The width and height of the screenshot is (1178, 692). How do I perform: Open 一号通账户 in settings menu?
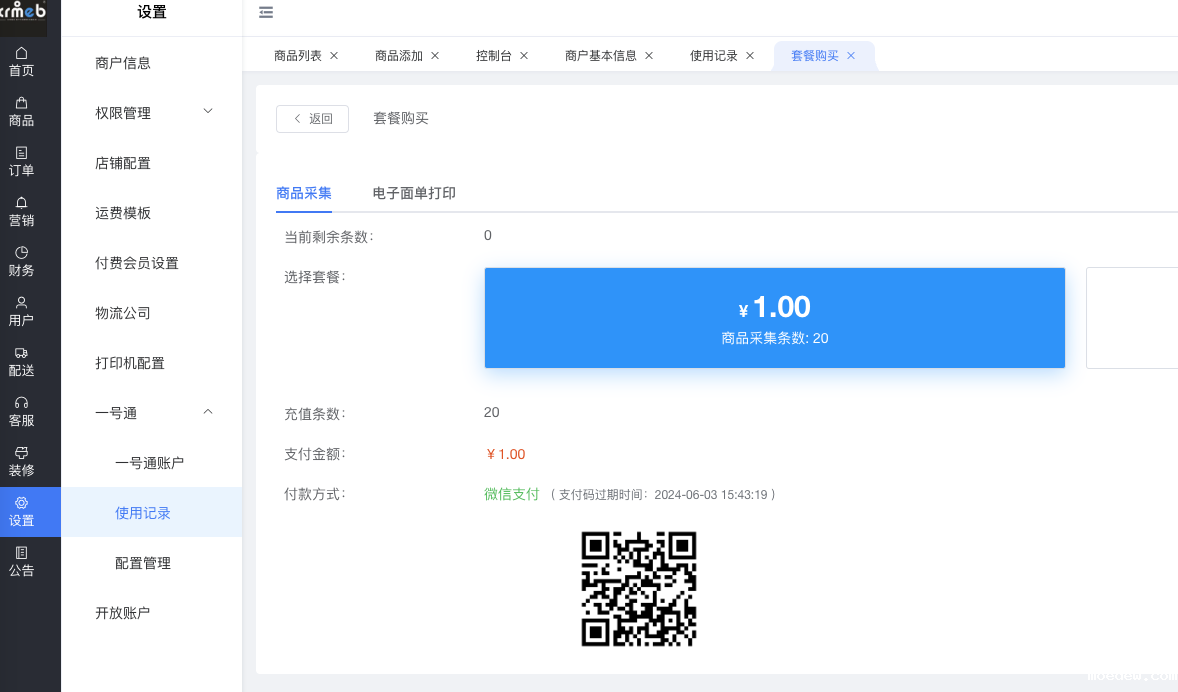(x=149, y=463)
